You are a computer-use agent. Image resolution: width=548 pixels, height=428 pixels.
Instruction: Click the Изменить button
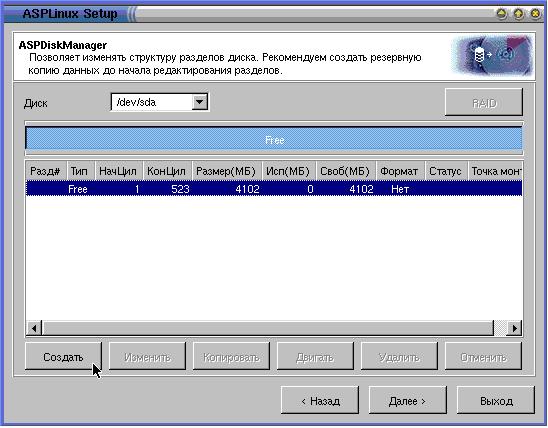tap(147, 357)
